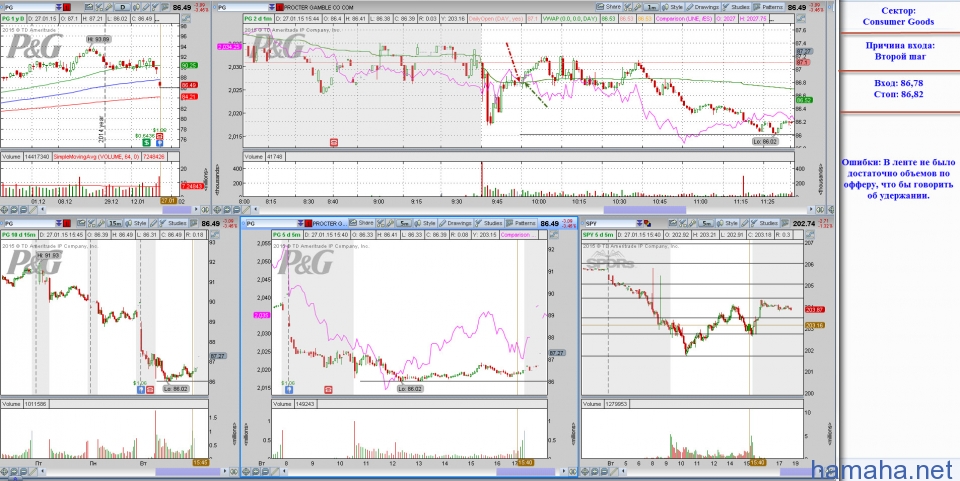Open Patterns menu of the 1m chart
Screen dimensions: 960x481
point(768,7)
